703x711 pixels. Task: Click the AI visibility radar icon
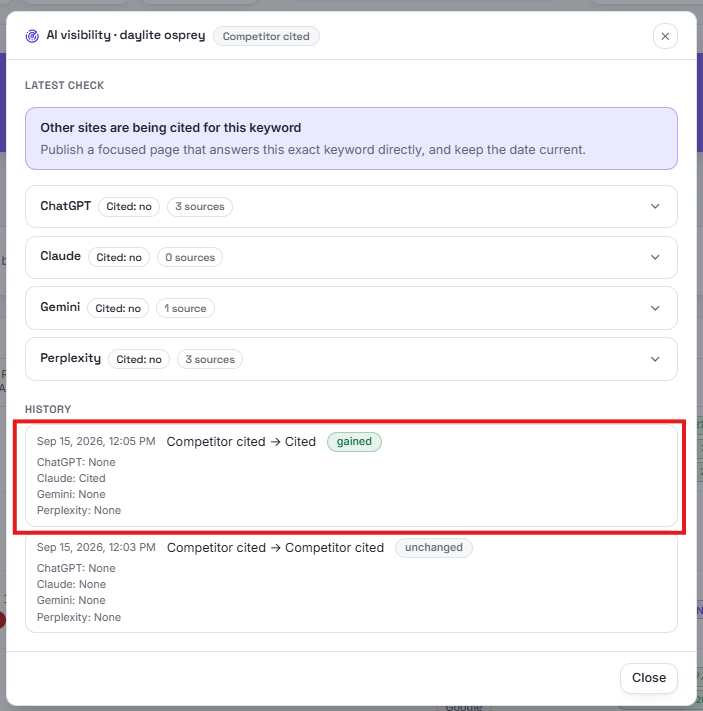[32, 36]
